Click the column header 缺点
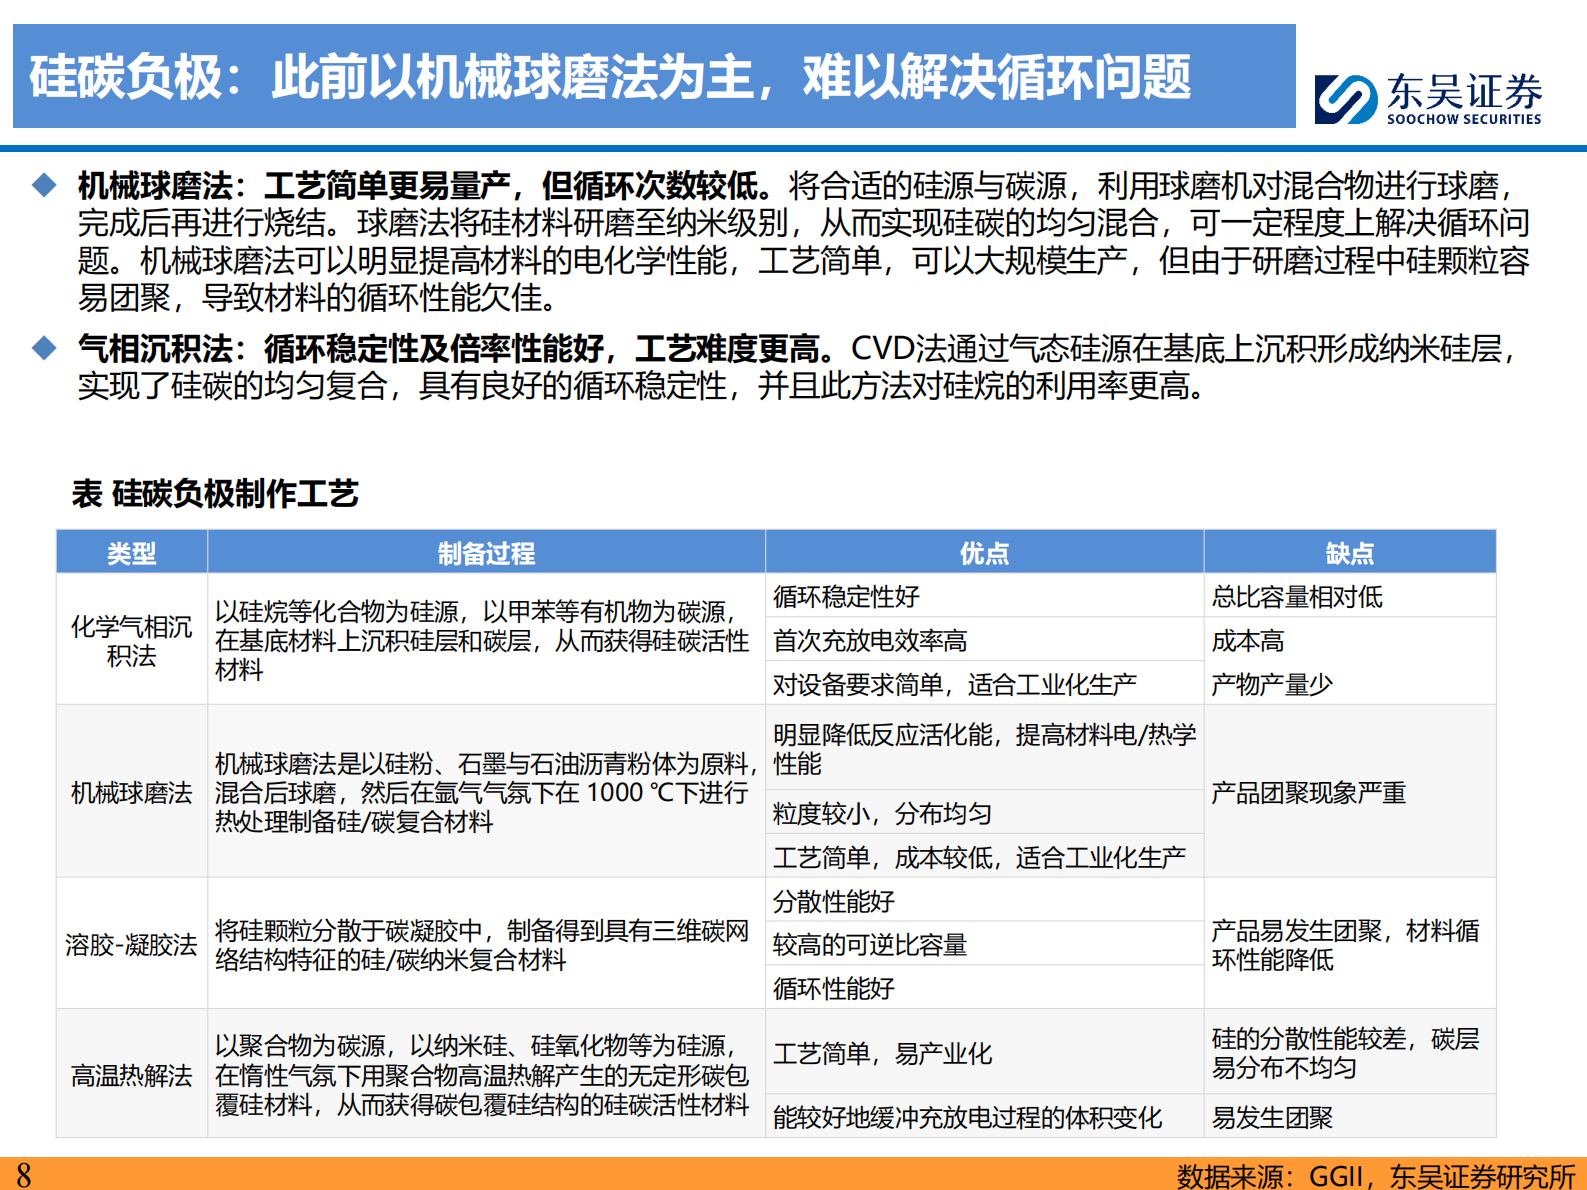Image resolution: width=1587 pixels, height=1190 pixels. 1350,552
